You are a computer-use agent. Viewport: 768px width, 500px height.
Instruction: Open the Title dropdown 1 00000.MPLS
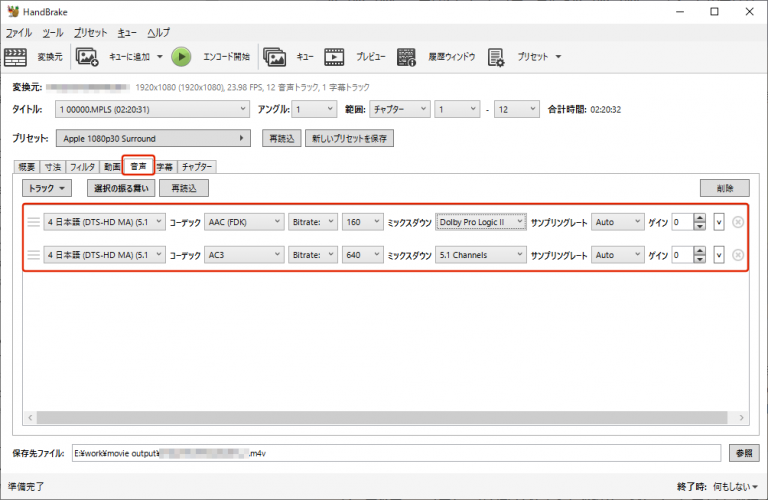pyautogui.click(x=152, y=109)
